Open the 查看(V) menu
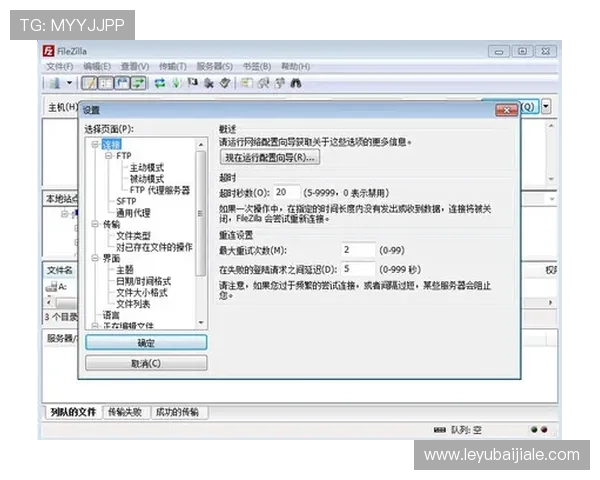 point(135,67)
